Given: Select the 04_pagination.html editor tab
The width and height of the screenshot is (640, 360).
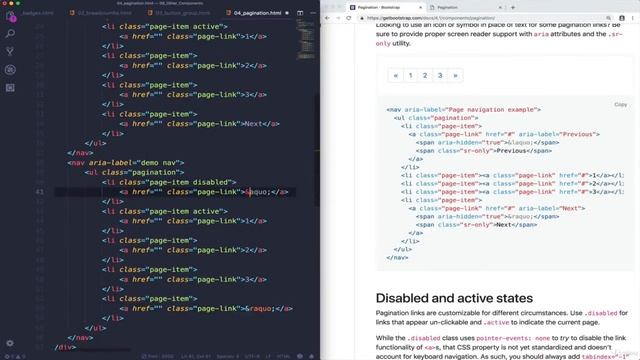Looking at the screenshot, I should coord(257,13).
